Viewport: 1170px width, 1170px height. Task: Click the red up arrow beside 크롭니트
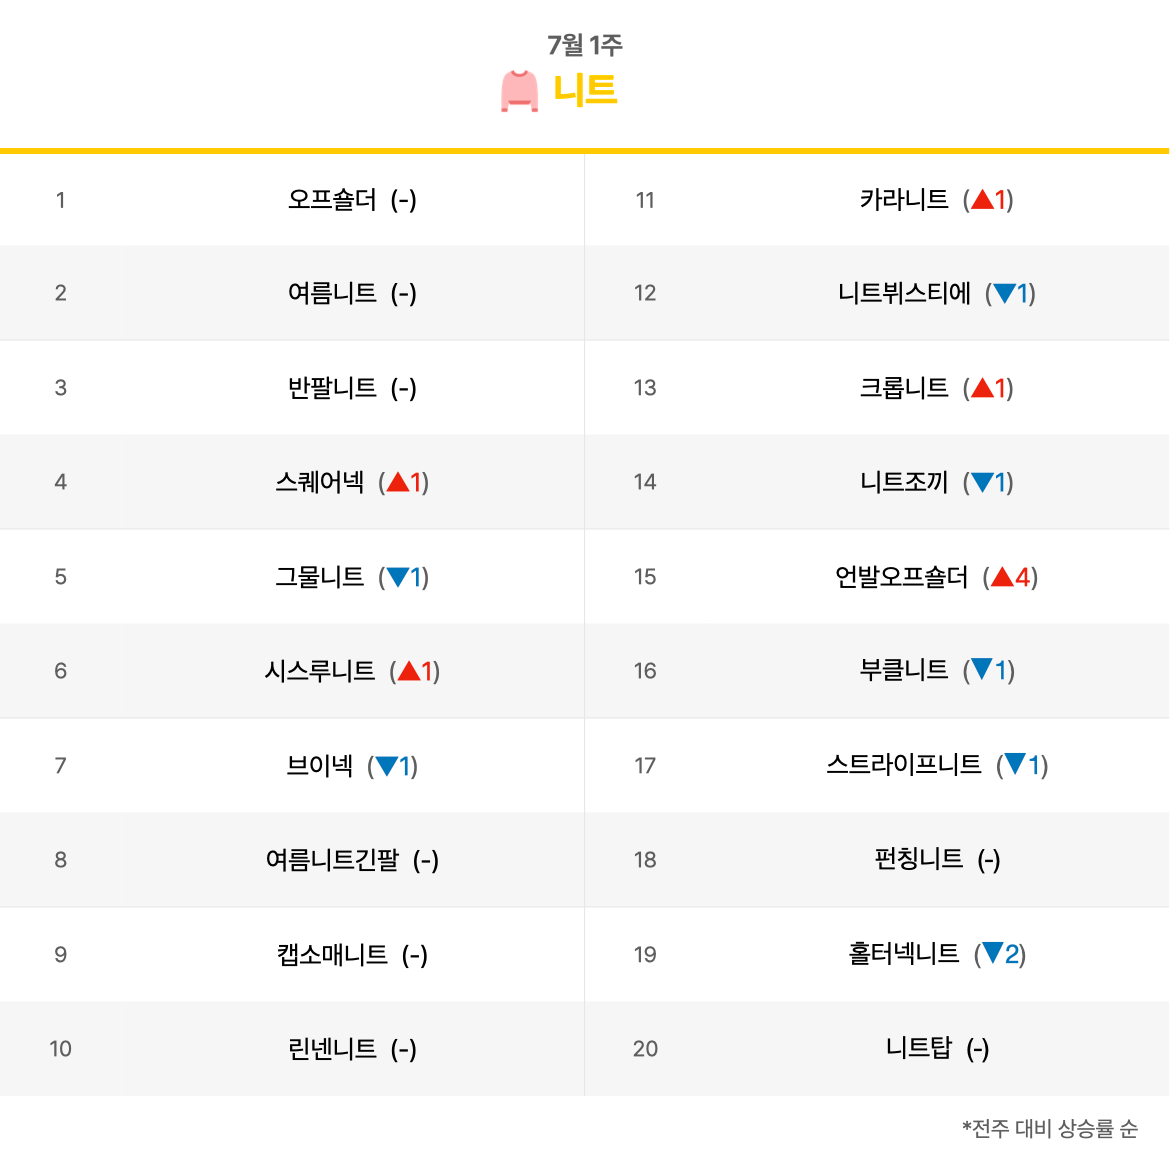click(x=982, y=388)
